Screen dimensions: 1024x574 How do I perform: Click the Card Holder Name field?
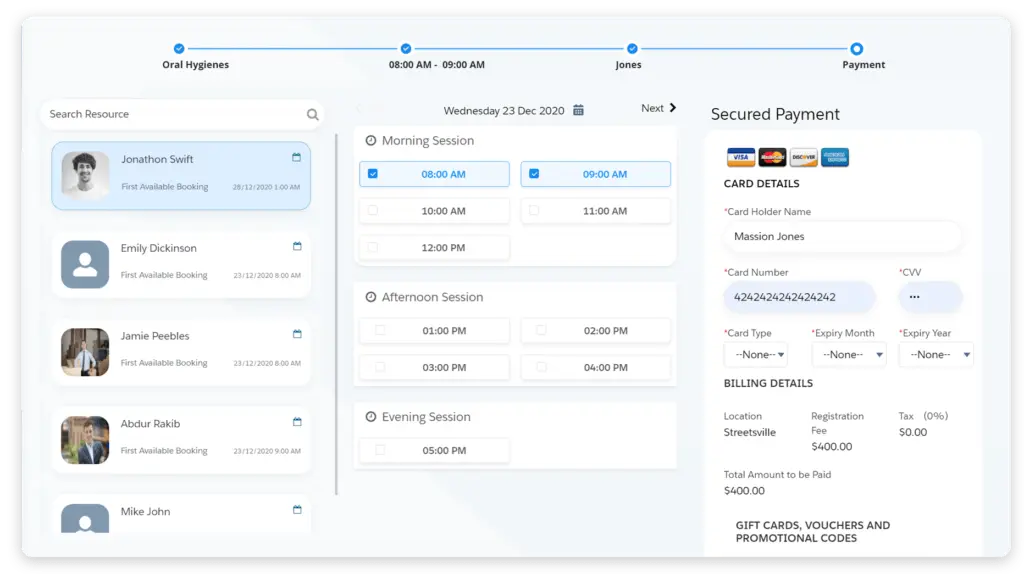pyautogui.click(x=842, y=236)
